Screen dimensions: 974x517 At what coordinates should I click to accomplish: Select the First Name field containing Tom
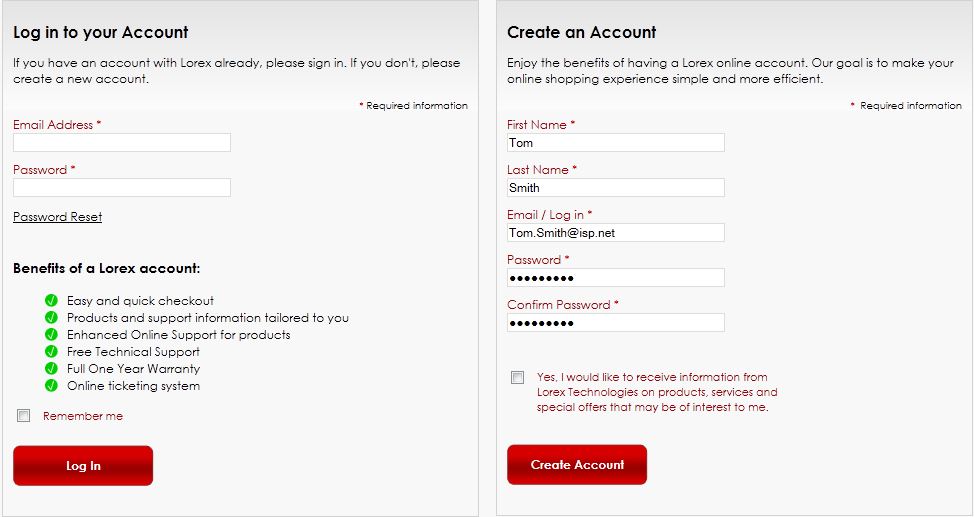coord(616,142)
